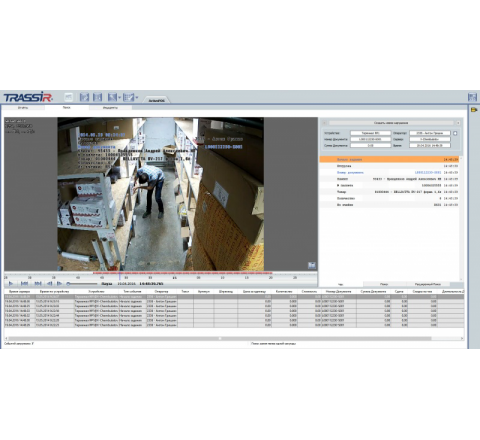
Task: Click the small icon next to Operator field
Action: click(455, 133)
